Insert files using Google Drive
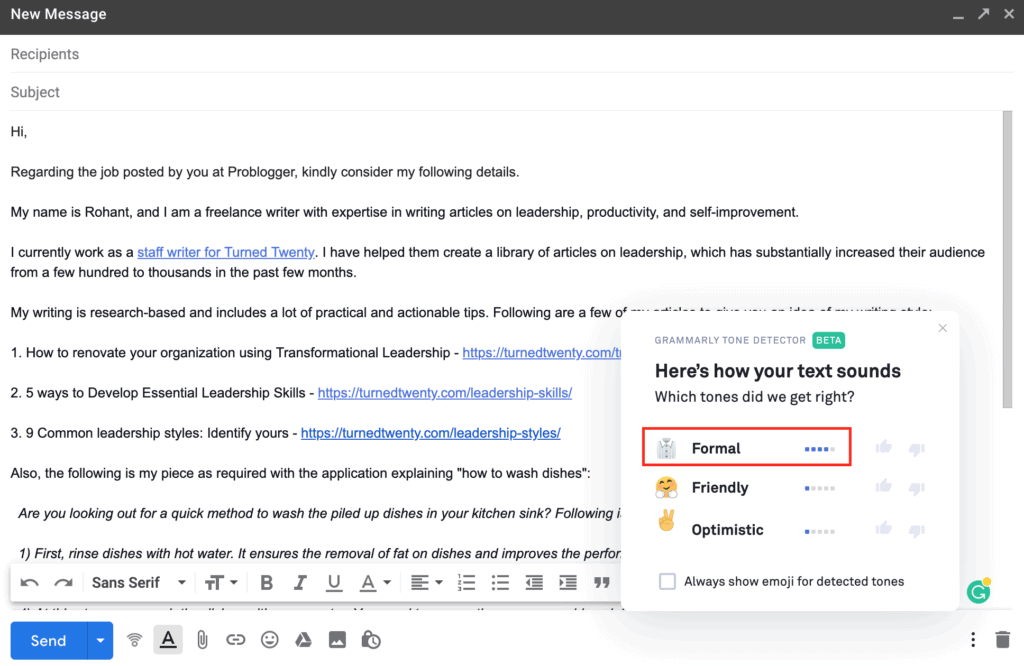The height and width of the screenshot is (666, 1024). (x=303, y=641)
